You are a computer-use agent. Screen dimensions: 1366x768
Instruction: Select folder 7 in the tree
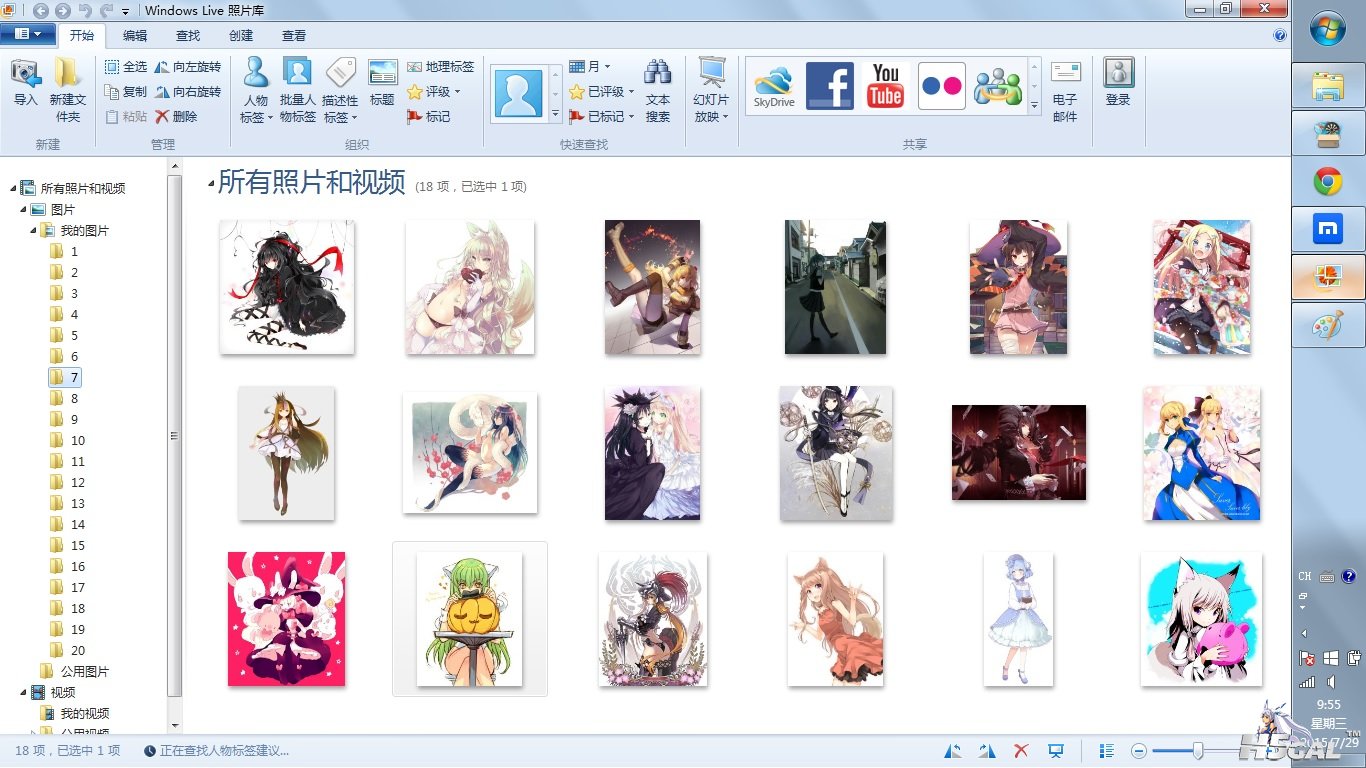coord(65,377)
